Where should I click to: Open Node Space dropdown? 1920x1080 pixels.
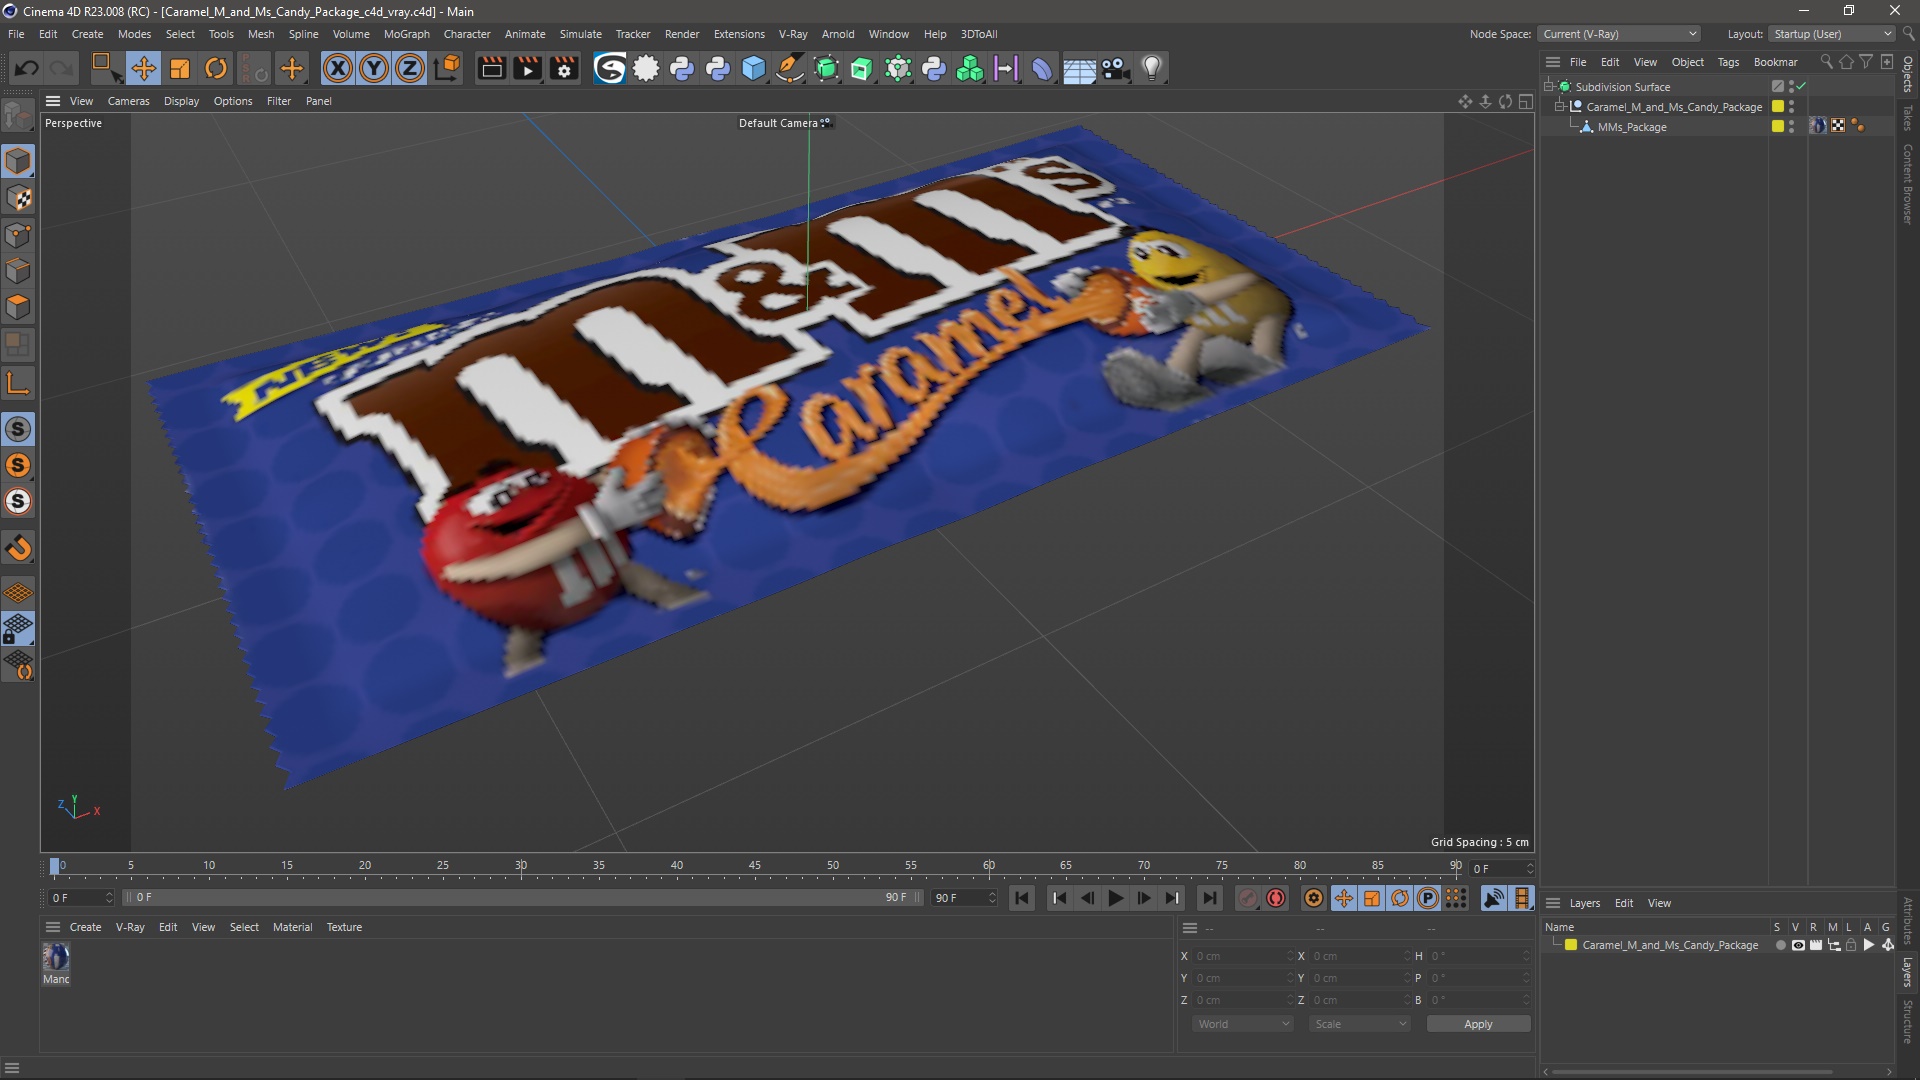point(1619,34)
